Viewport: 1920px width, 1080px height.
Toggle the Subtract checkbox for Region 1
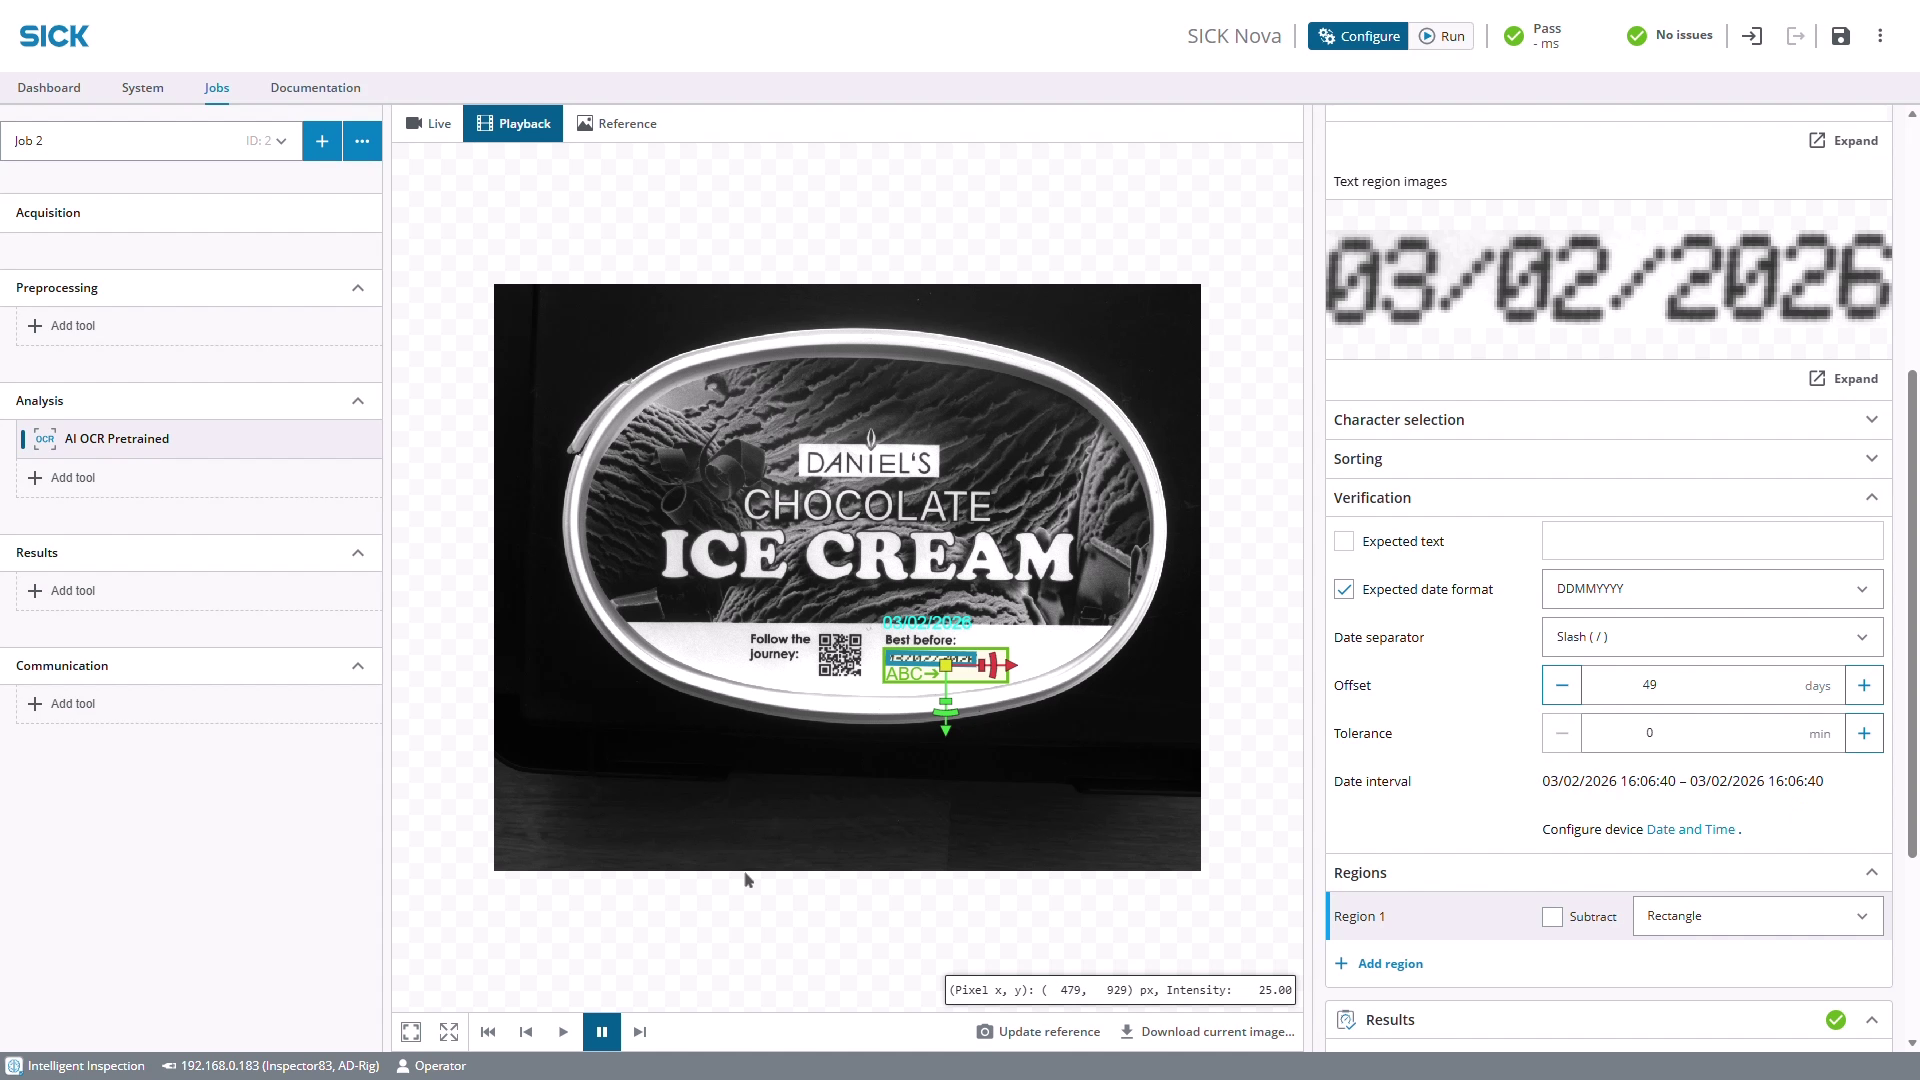1552,916
